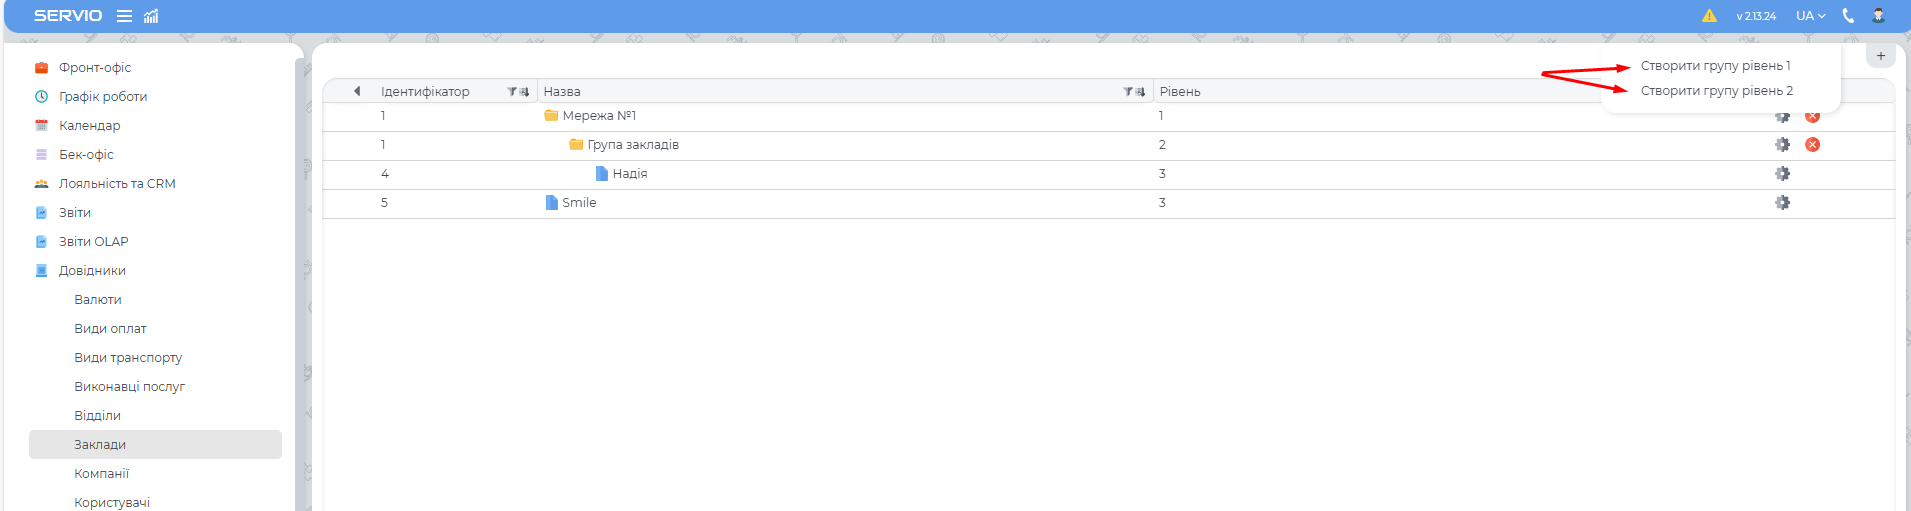Open Компанії in the sidebar
Viewport: 1911px width, 511px height.
click(101, 474)
